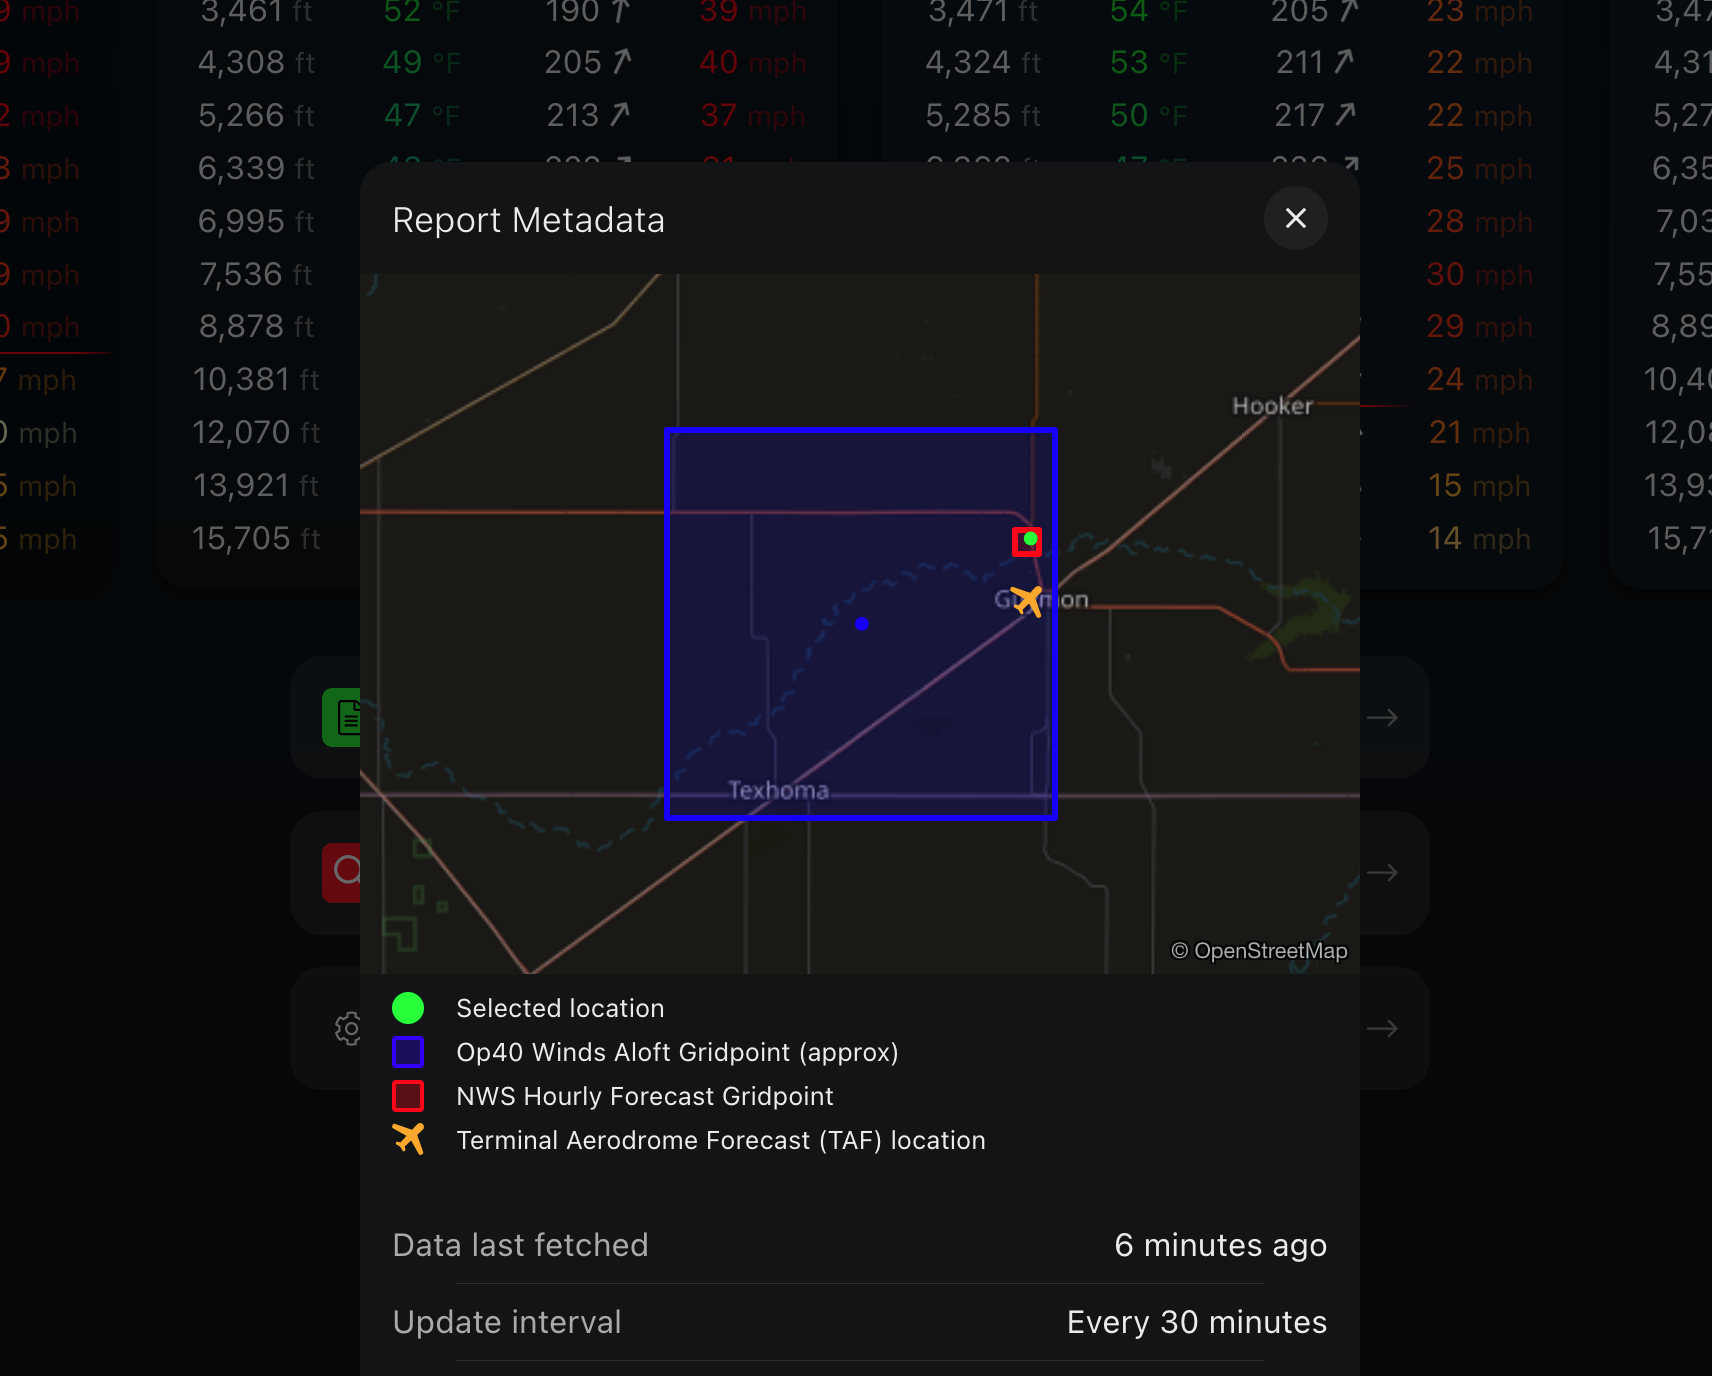Click the Hooker label on the map
Screen dimensions: 1712x1376
(x=1272, y=405)
